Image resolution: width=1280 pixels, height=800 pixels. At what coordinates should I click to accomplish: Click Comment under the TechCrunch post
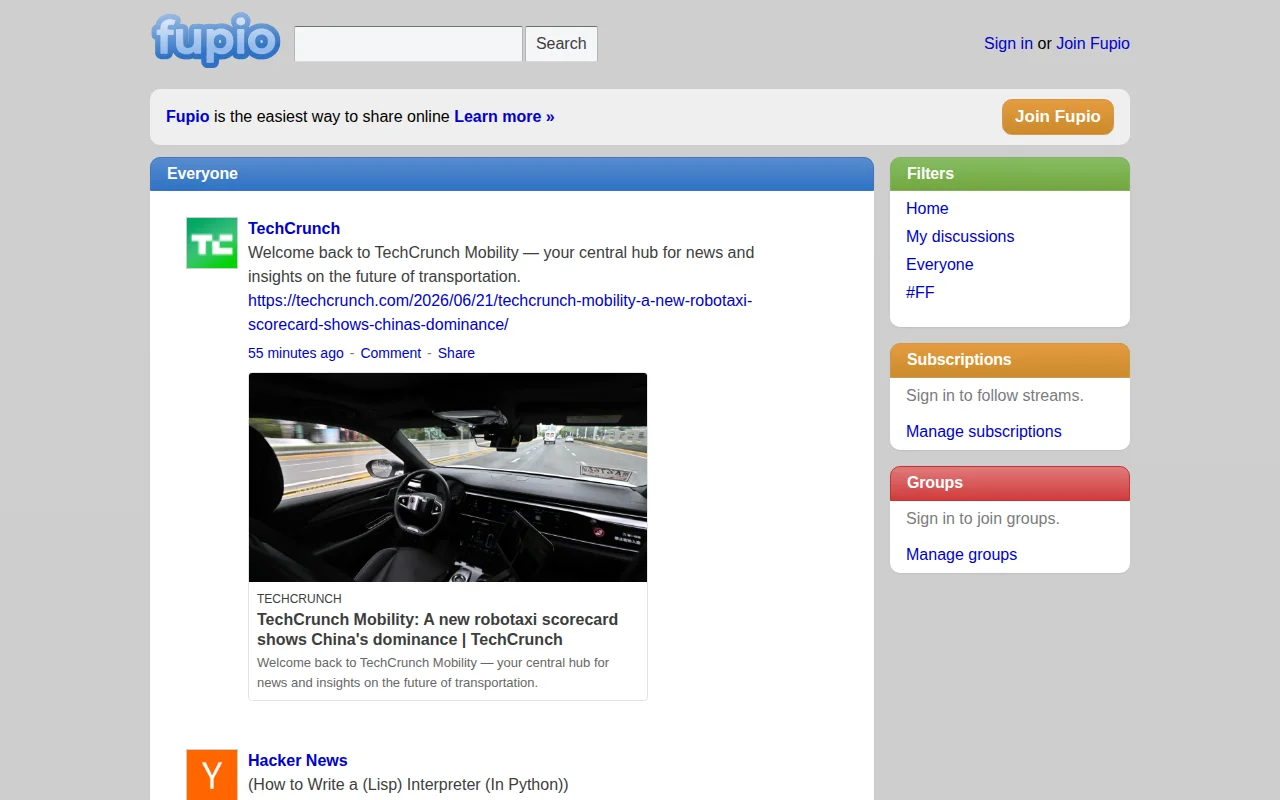pyautogui.click(x=391, y=353)
